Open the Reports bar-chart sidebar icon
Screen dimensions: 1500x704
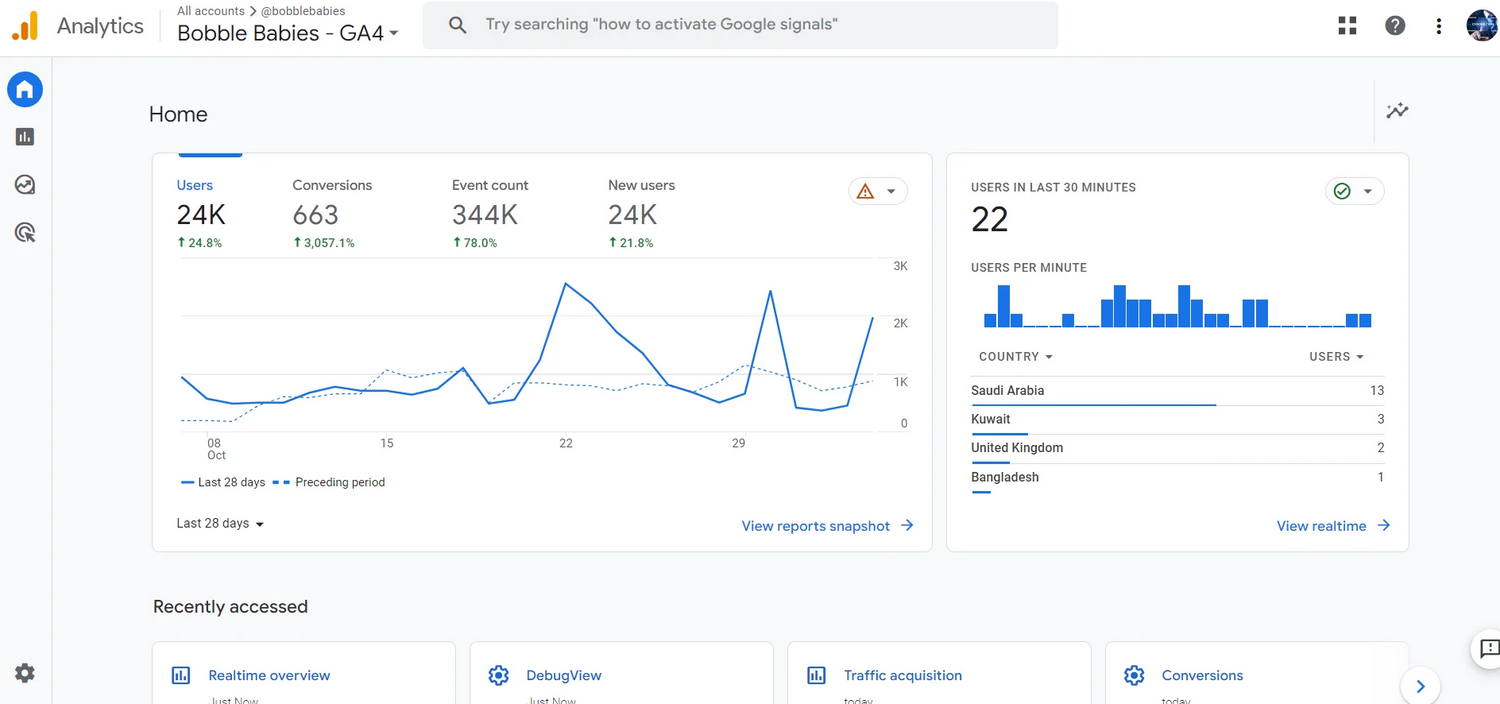[x=25, y=137]
